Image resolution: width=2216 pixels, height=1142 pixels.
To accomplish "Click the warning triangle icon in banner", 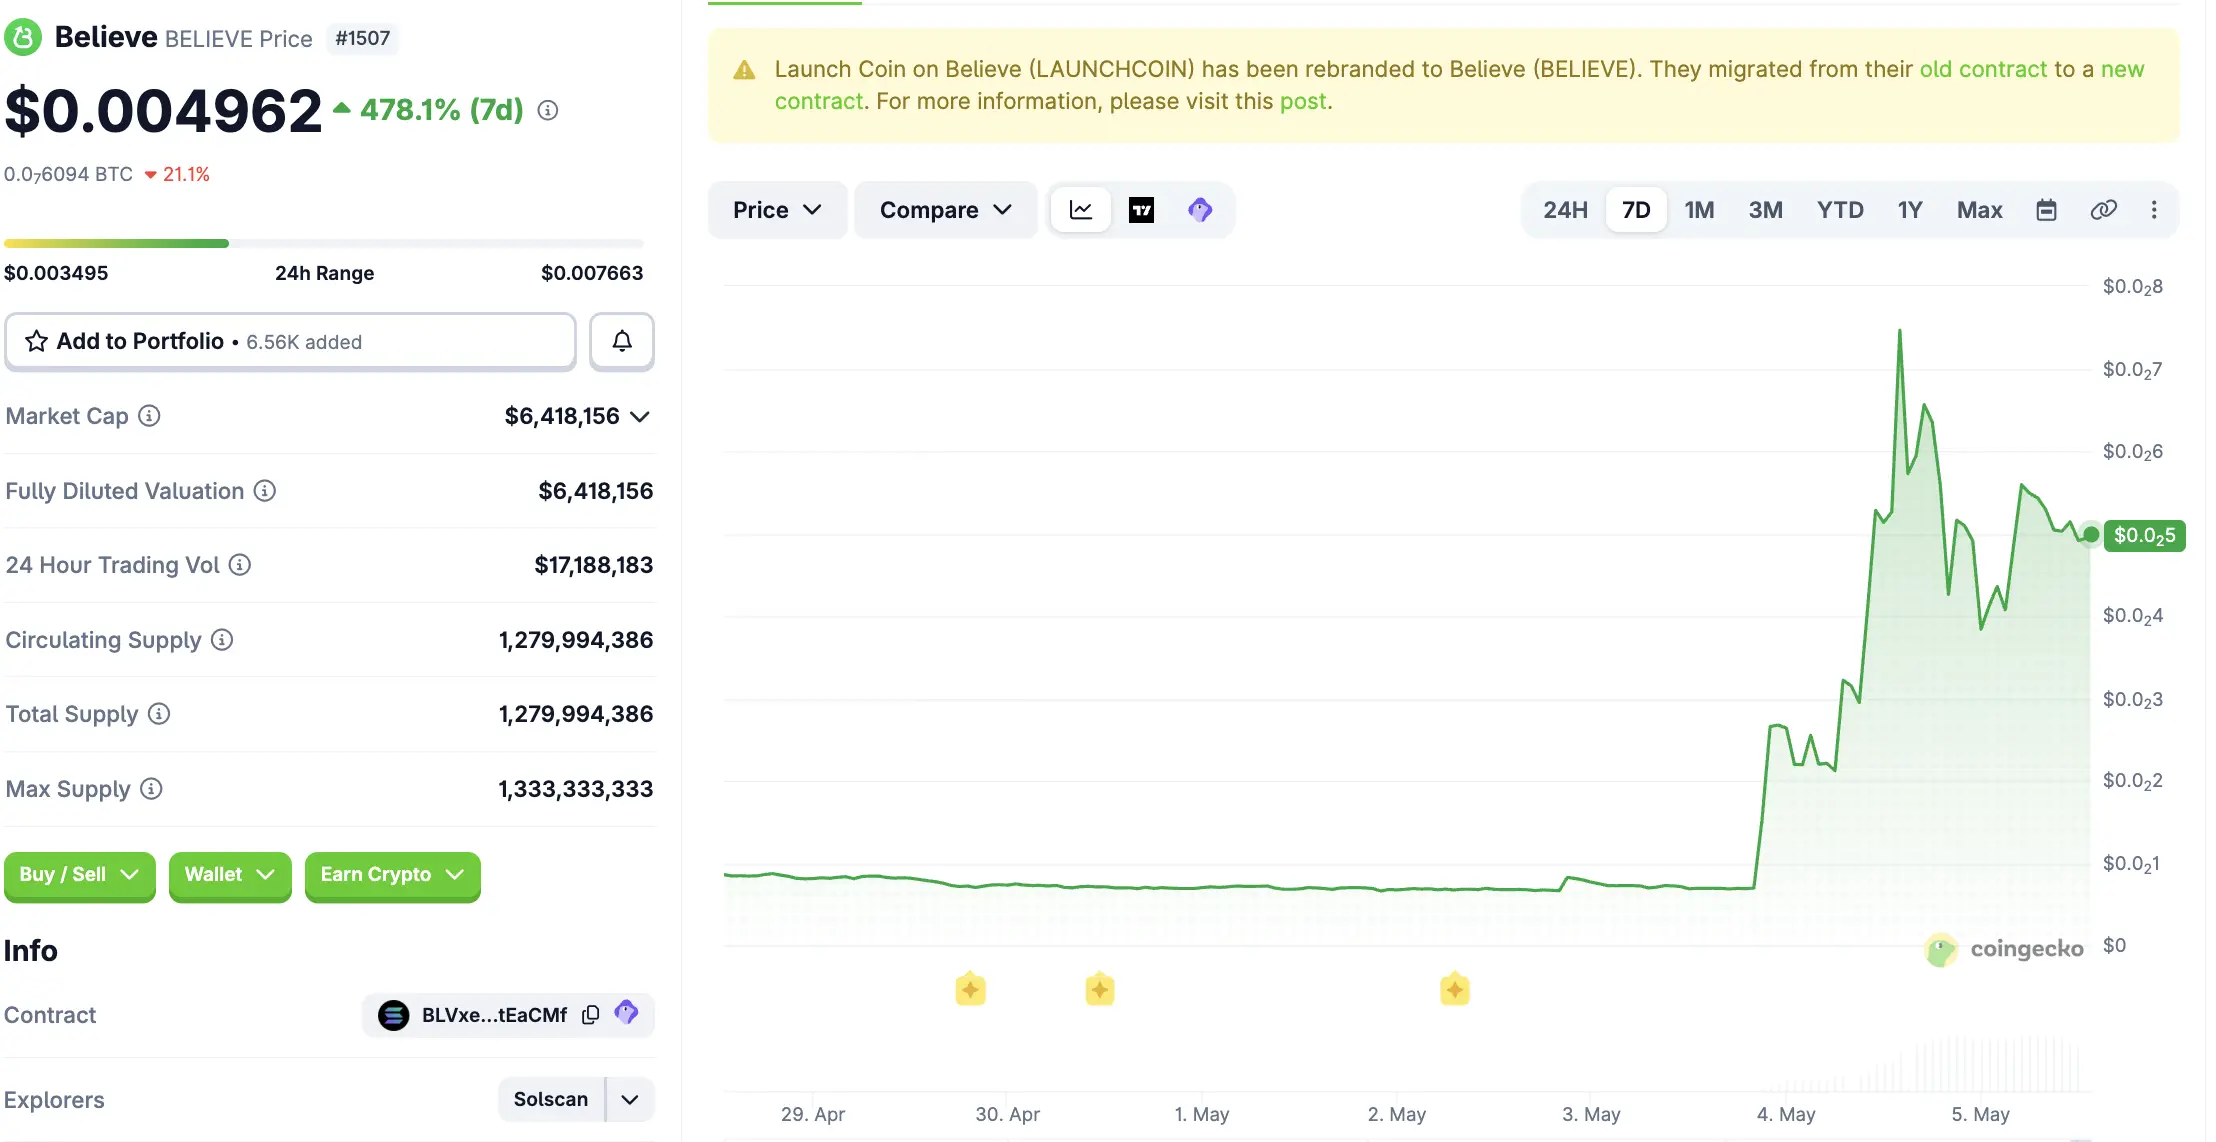I will [x=744, y=70].
